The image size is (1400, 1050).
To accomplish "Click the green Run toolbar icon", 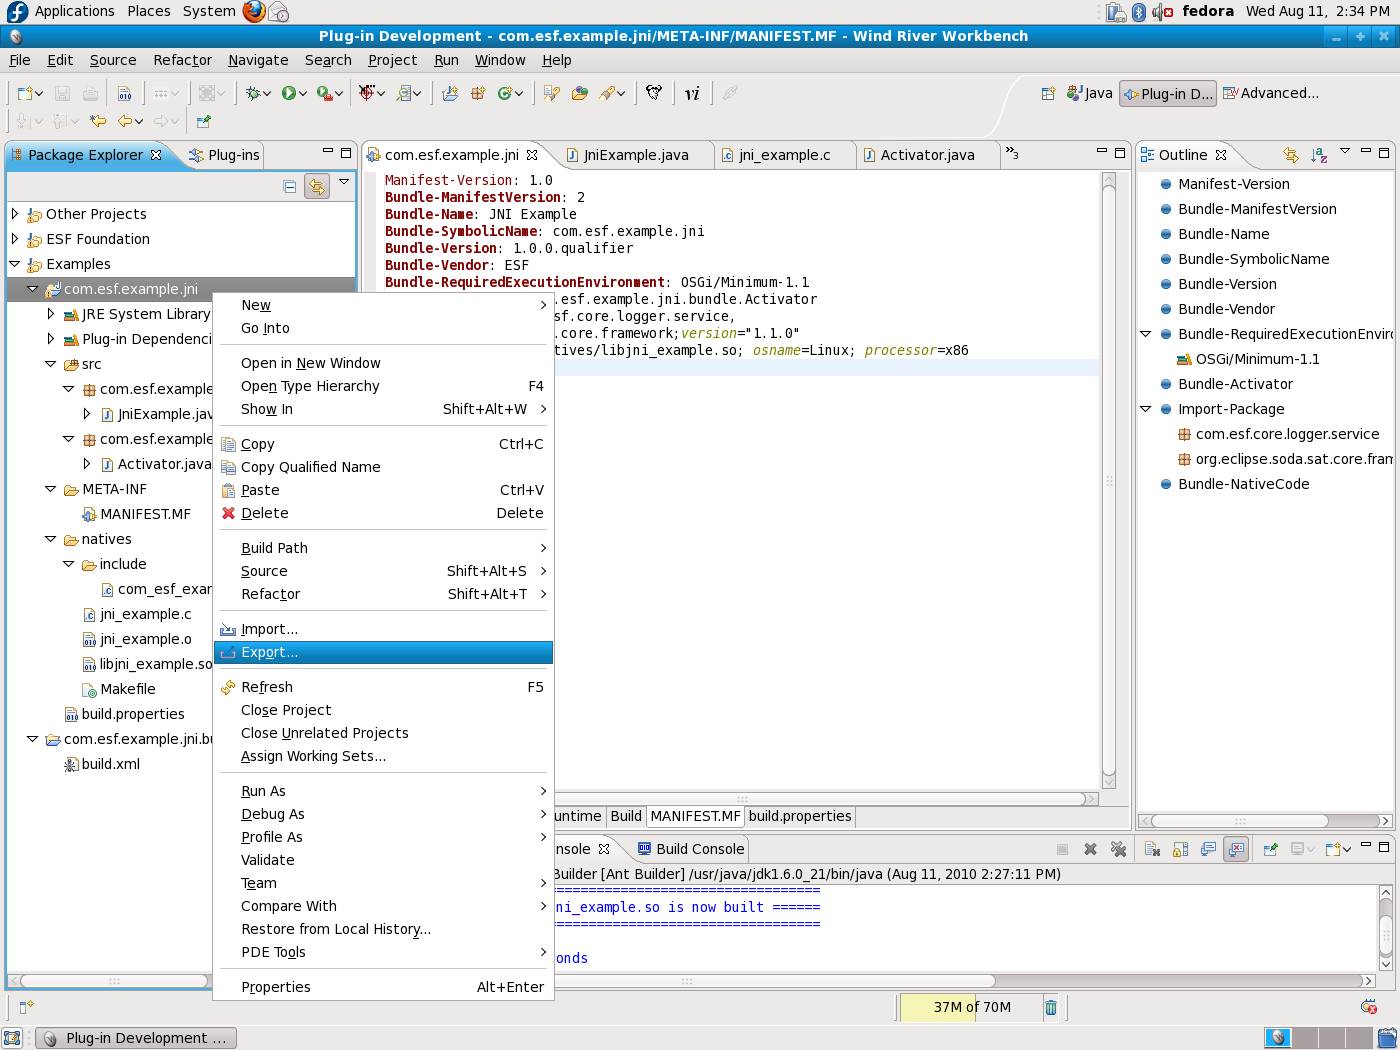I will click(x=288, y=93).
